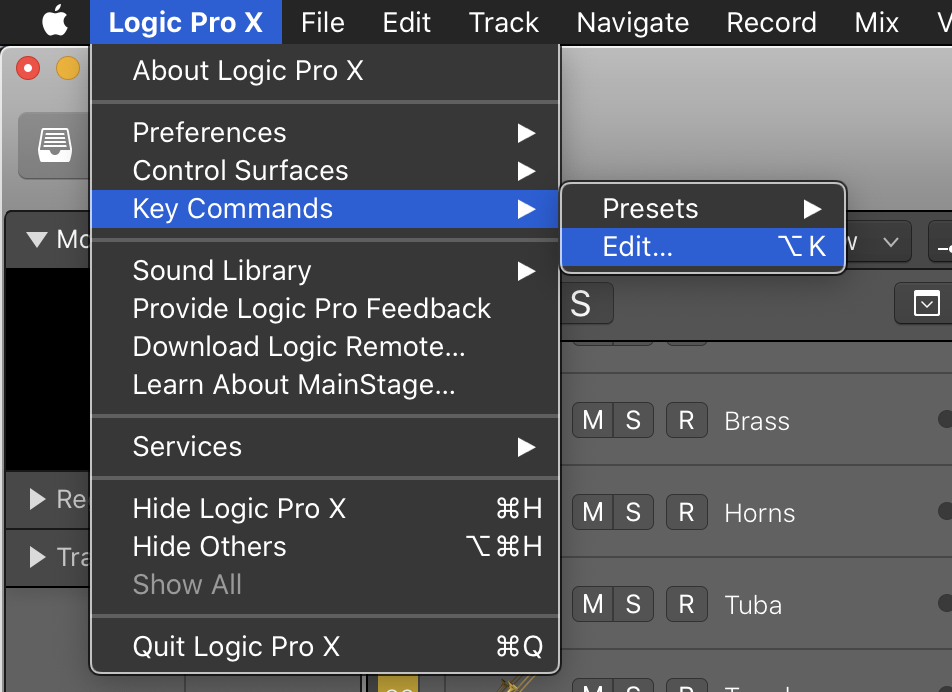The image size is (952, 692).
Task: Open the Mix menu
Action: coord(877,22)
